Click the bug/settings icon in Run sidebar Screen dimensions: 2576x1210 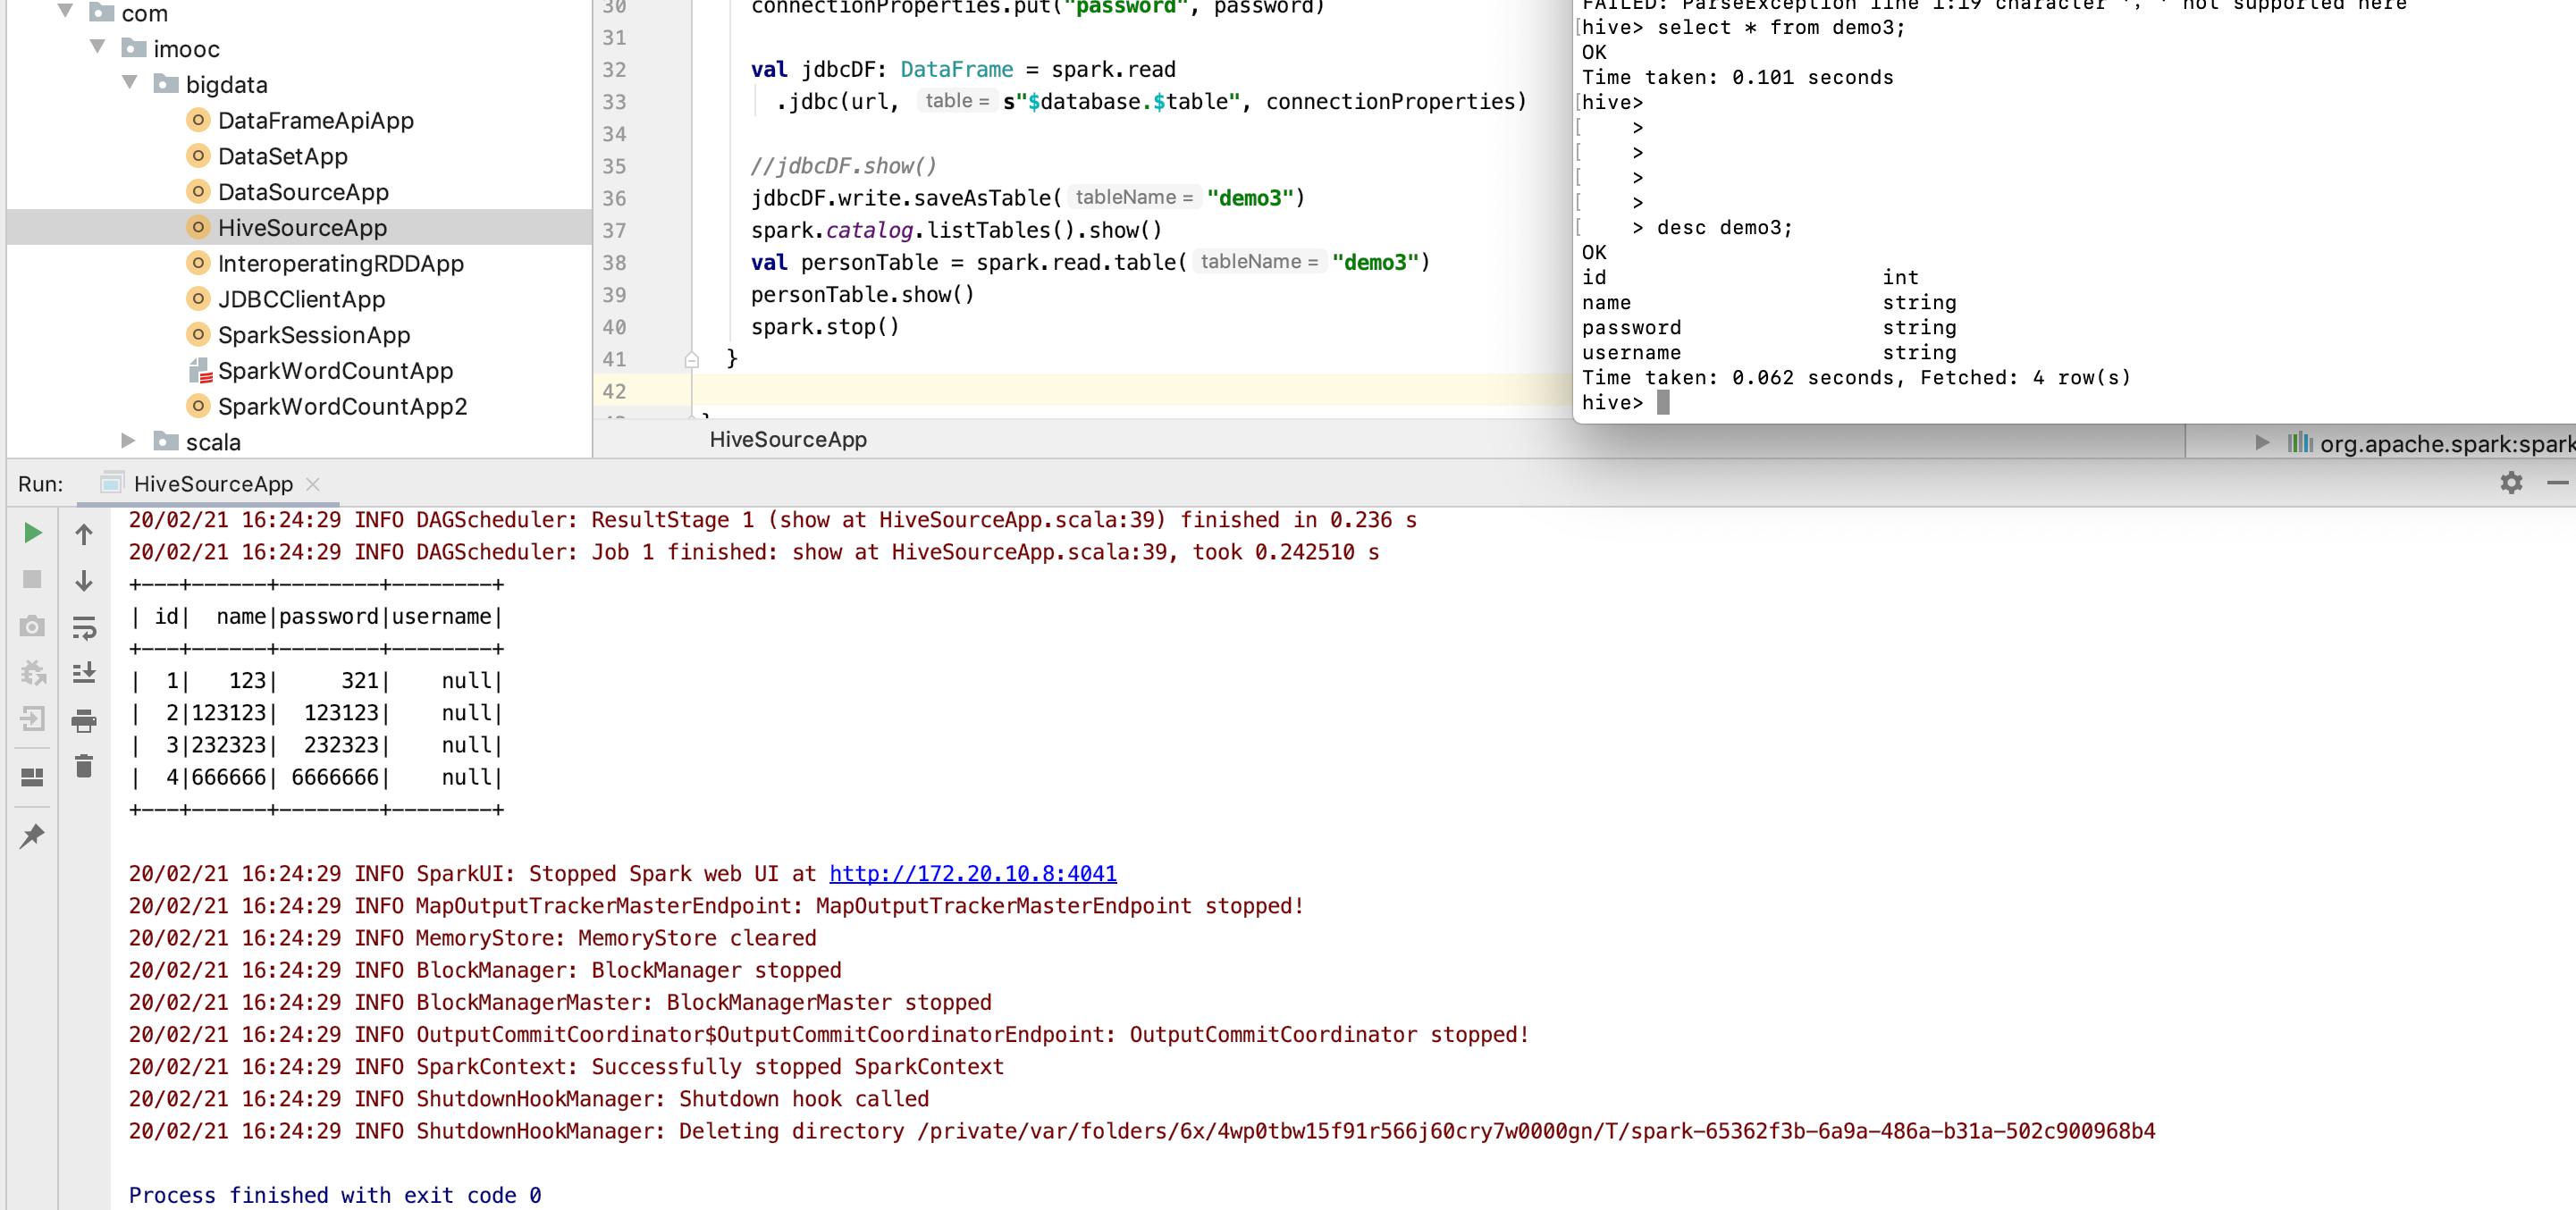pyautogui.click(x=32, y=672)
